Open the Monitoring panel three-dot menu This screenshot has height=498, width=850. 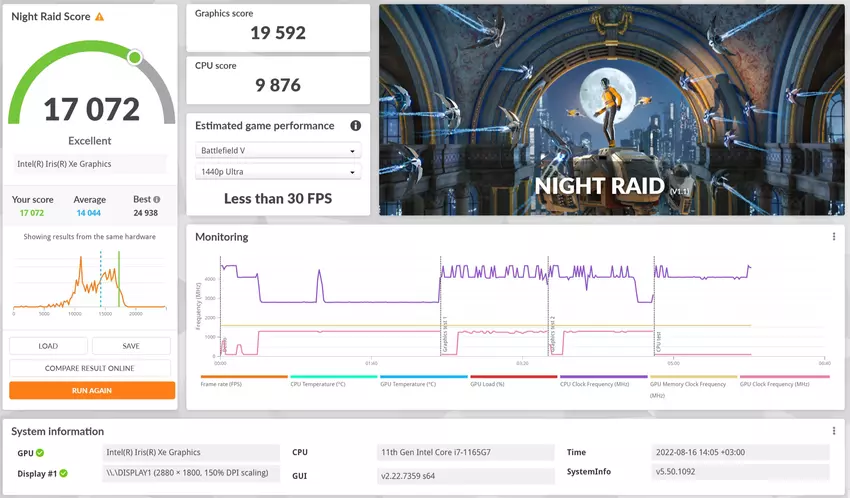click(834, 237)
